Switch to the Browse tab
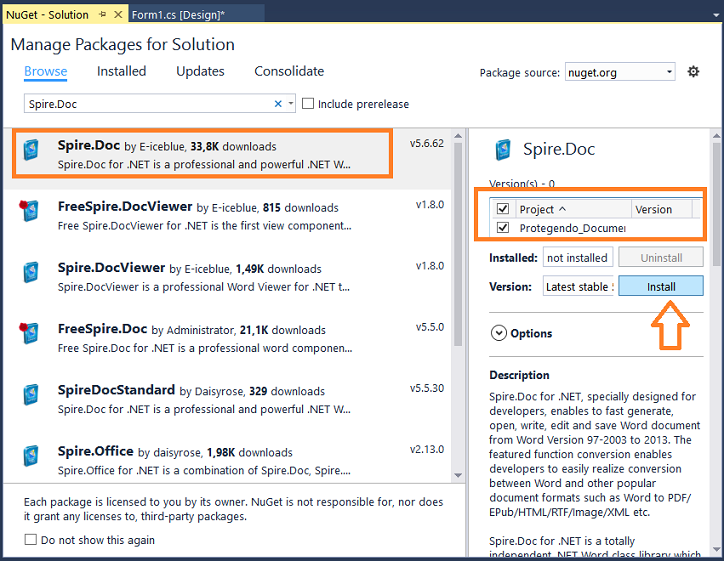Screen dimensions: 724x561 46,71
